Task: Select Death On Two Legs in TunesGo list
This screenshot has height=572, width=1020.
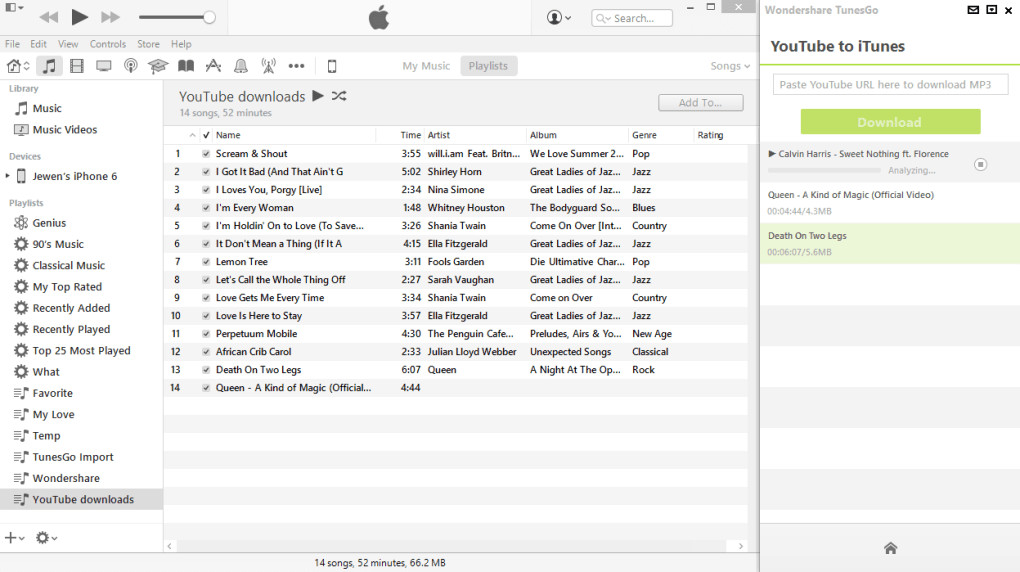Action: pyautogui.click(x=890, y=243)
